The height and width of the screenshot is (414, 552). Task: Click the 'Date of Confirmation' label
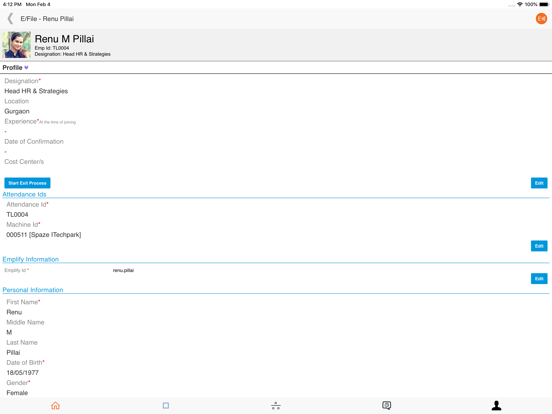point(34,142)
